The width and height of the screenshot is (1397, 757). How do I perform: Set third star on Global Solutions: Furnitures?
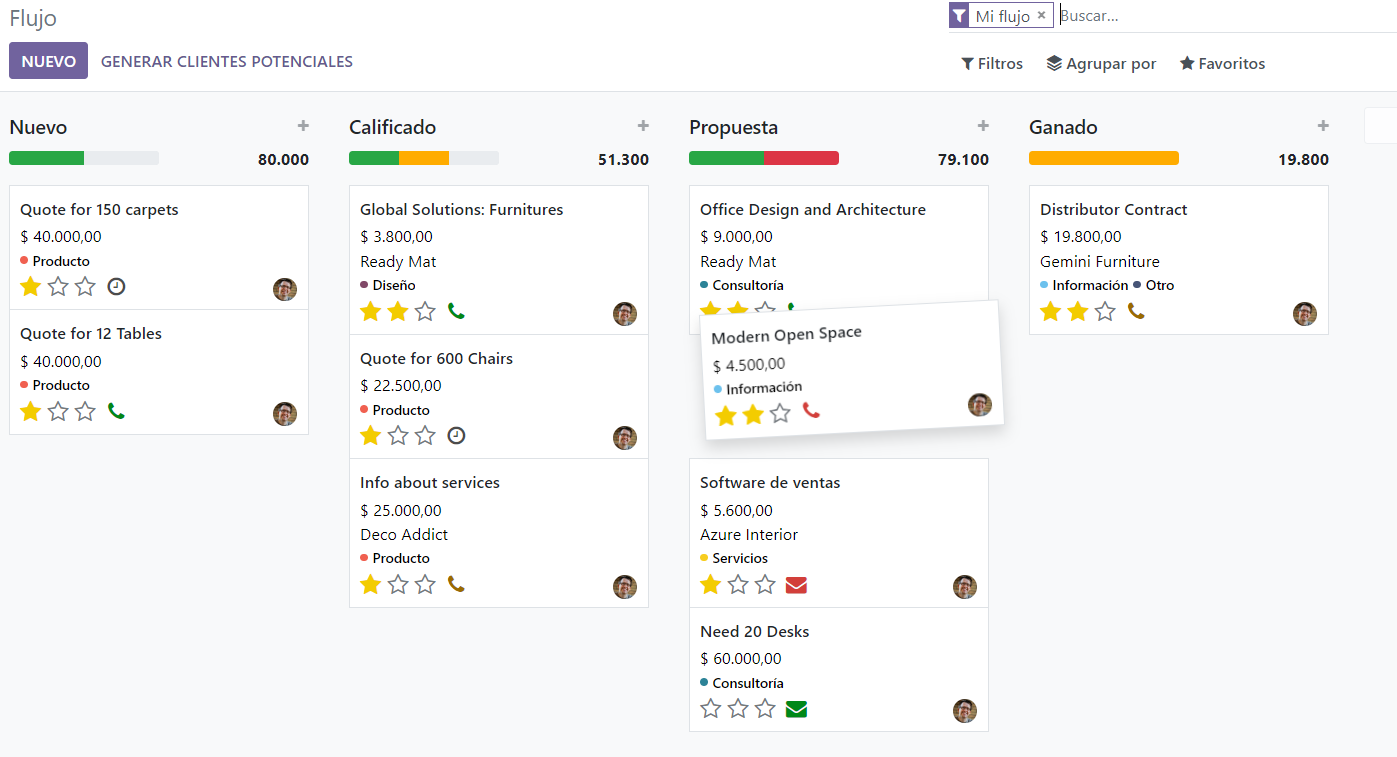pyautogui.click(x=425, y=311)
